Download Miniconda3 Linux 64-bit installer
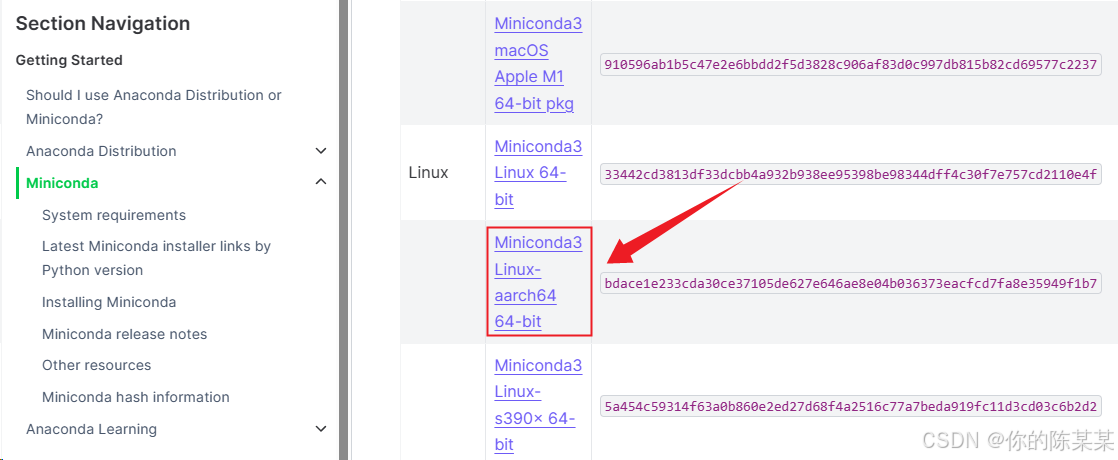 (x=538, y=173)
